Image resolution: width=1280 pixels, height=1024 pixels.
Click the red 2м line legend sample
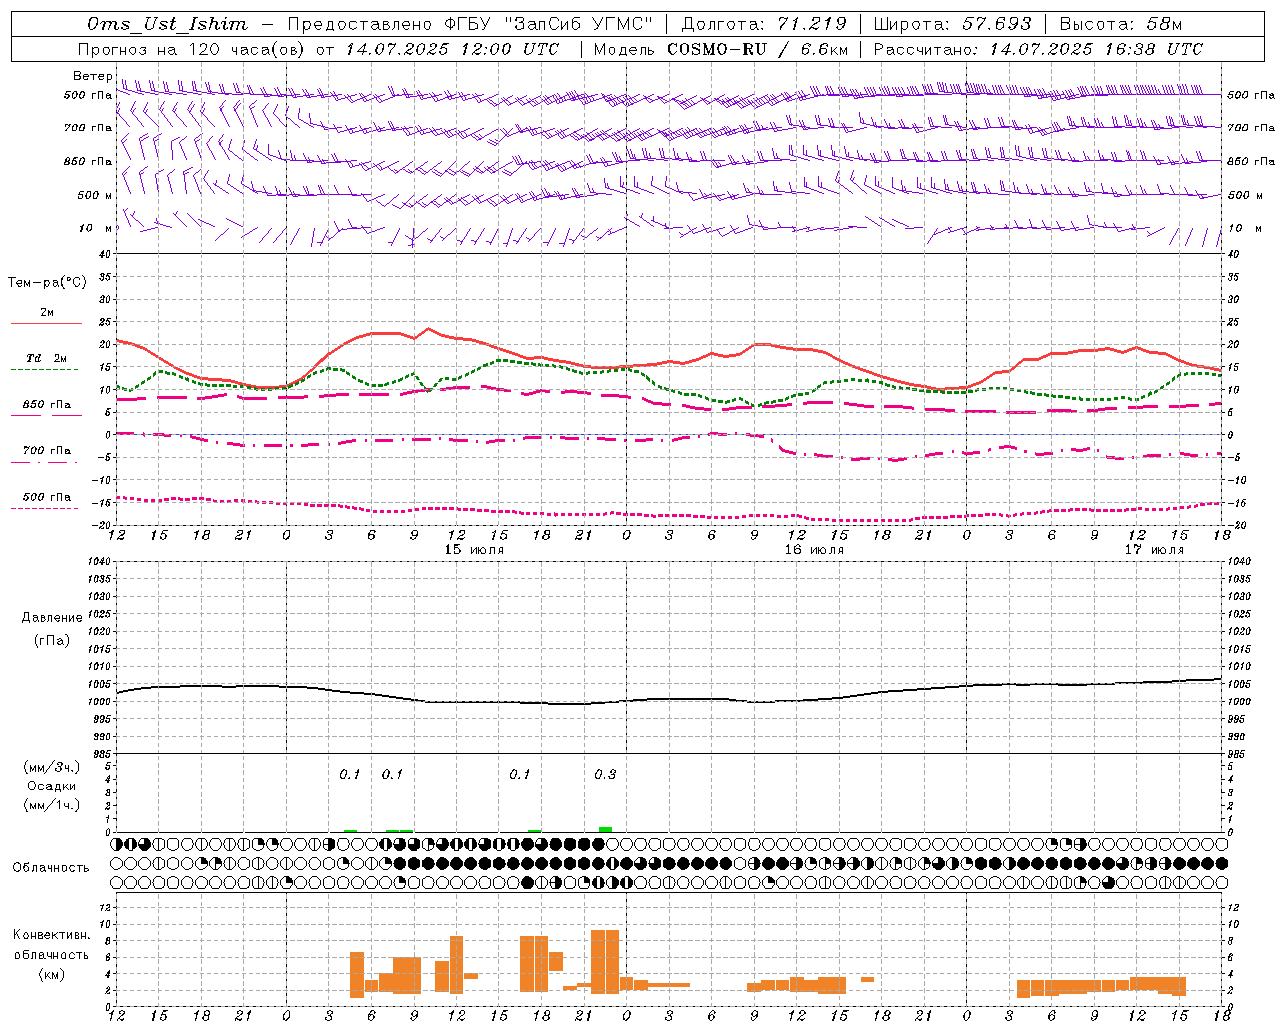click(x=46, y=323)
